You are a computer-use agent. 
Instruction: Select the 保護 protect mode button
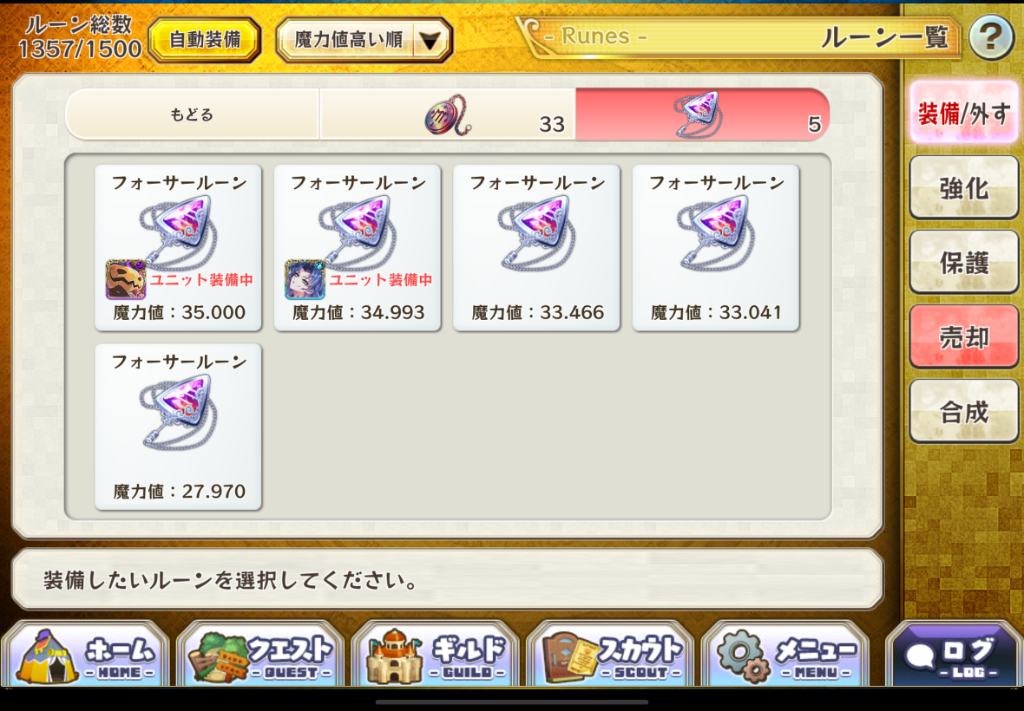coord(964,262)
